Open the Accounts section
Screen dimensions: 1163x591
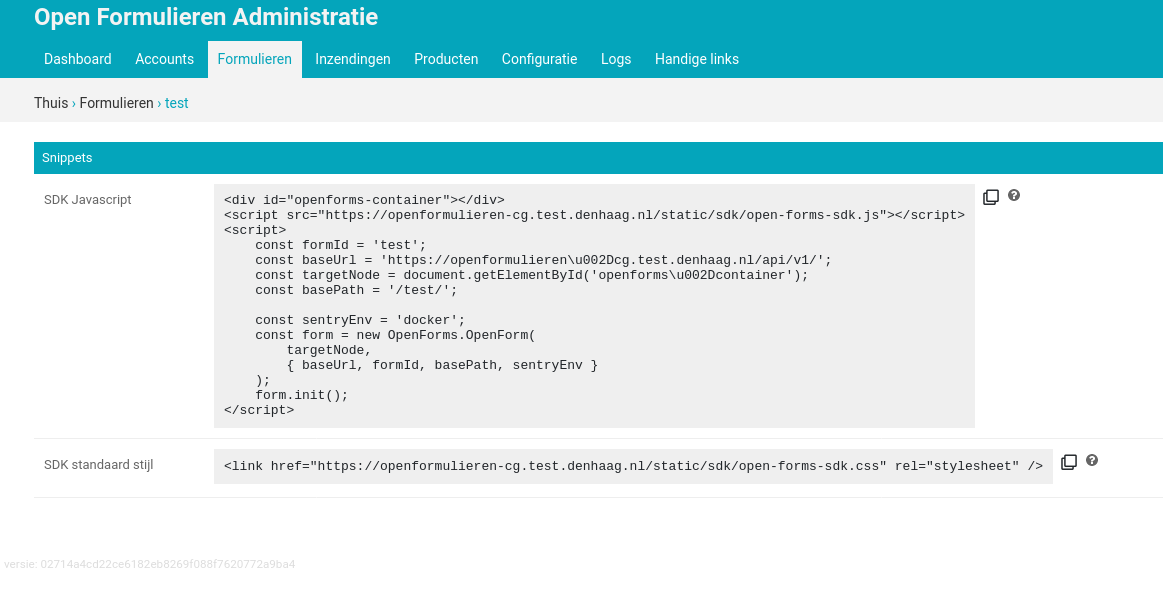pos(164,59)
